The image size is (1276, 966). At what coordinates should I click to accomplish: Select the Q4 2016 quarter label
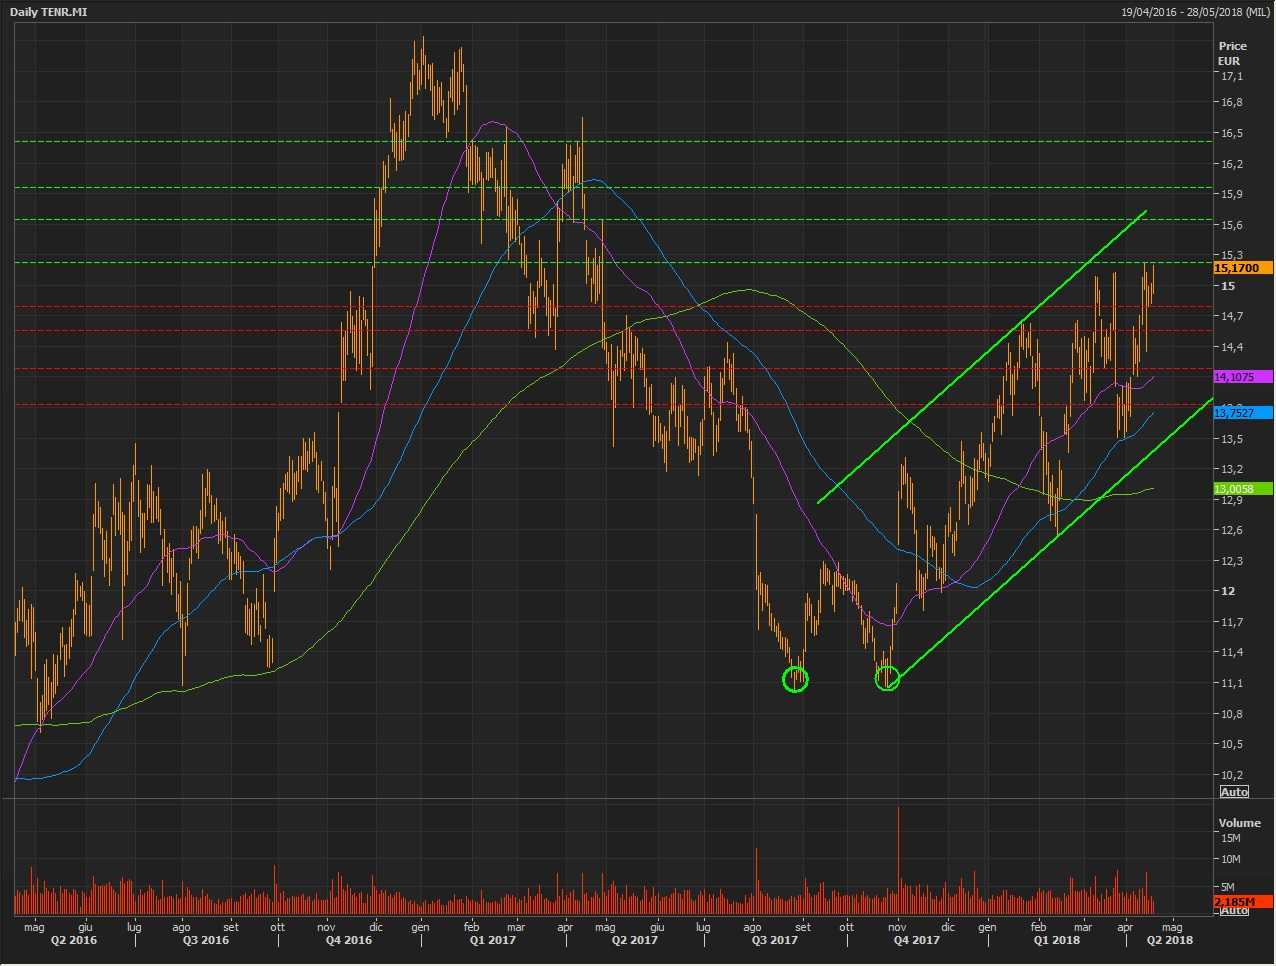pos(348,940)
